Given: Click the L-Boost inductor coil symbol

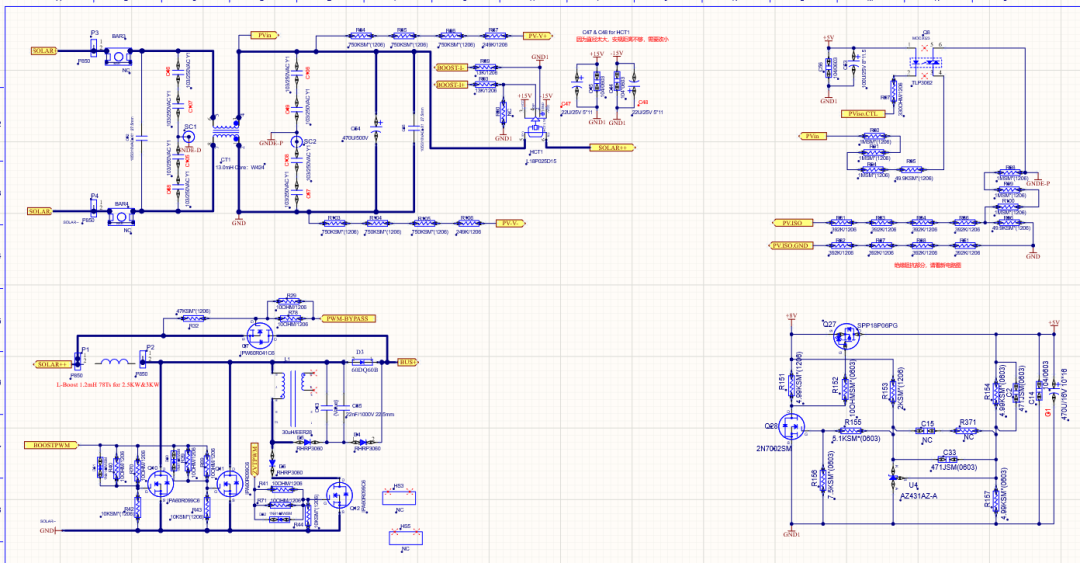Looking at the screenshot, I should point(115,362).
